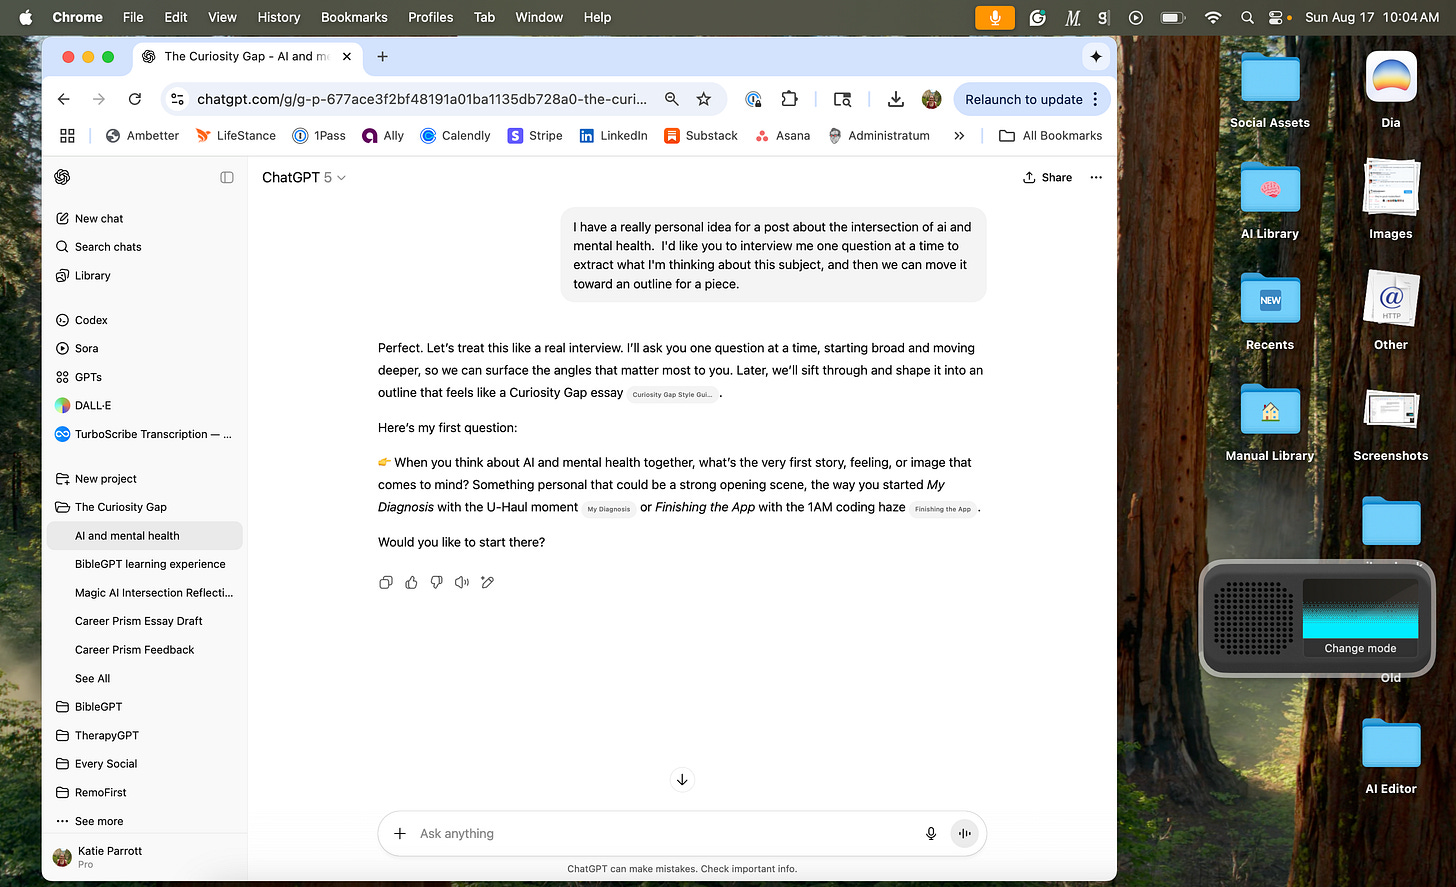Open Finishing the App citation chip
This screenshot has height=887, width=1456.
[x=943, y=509]
